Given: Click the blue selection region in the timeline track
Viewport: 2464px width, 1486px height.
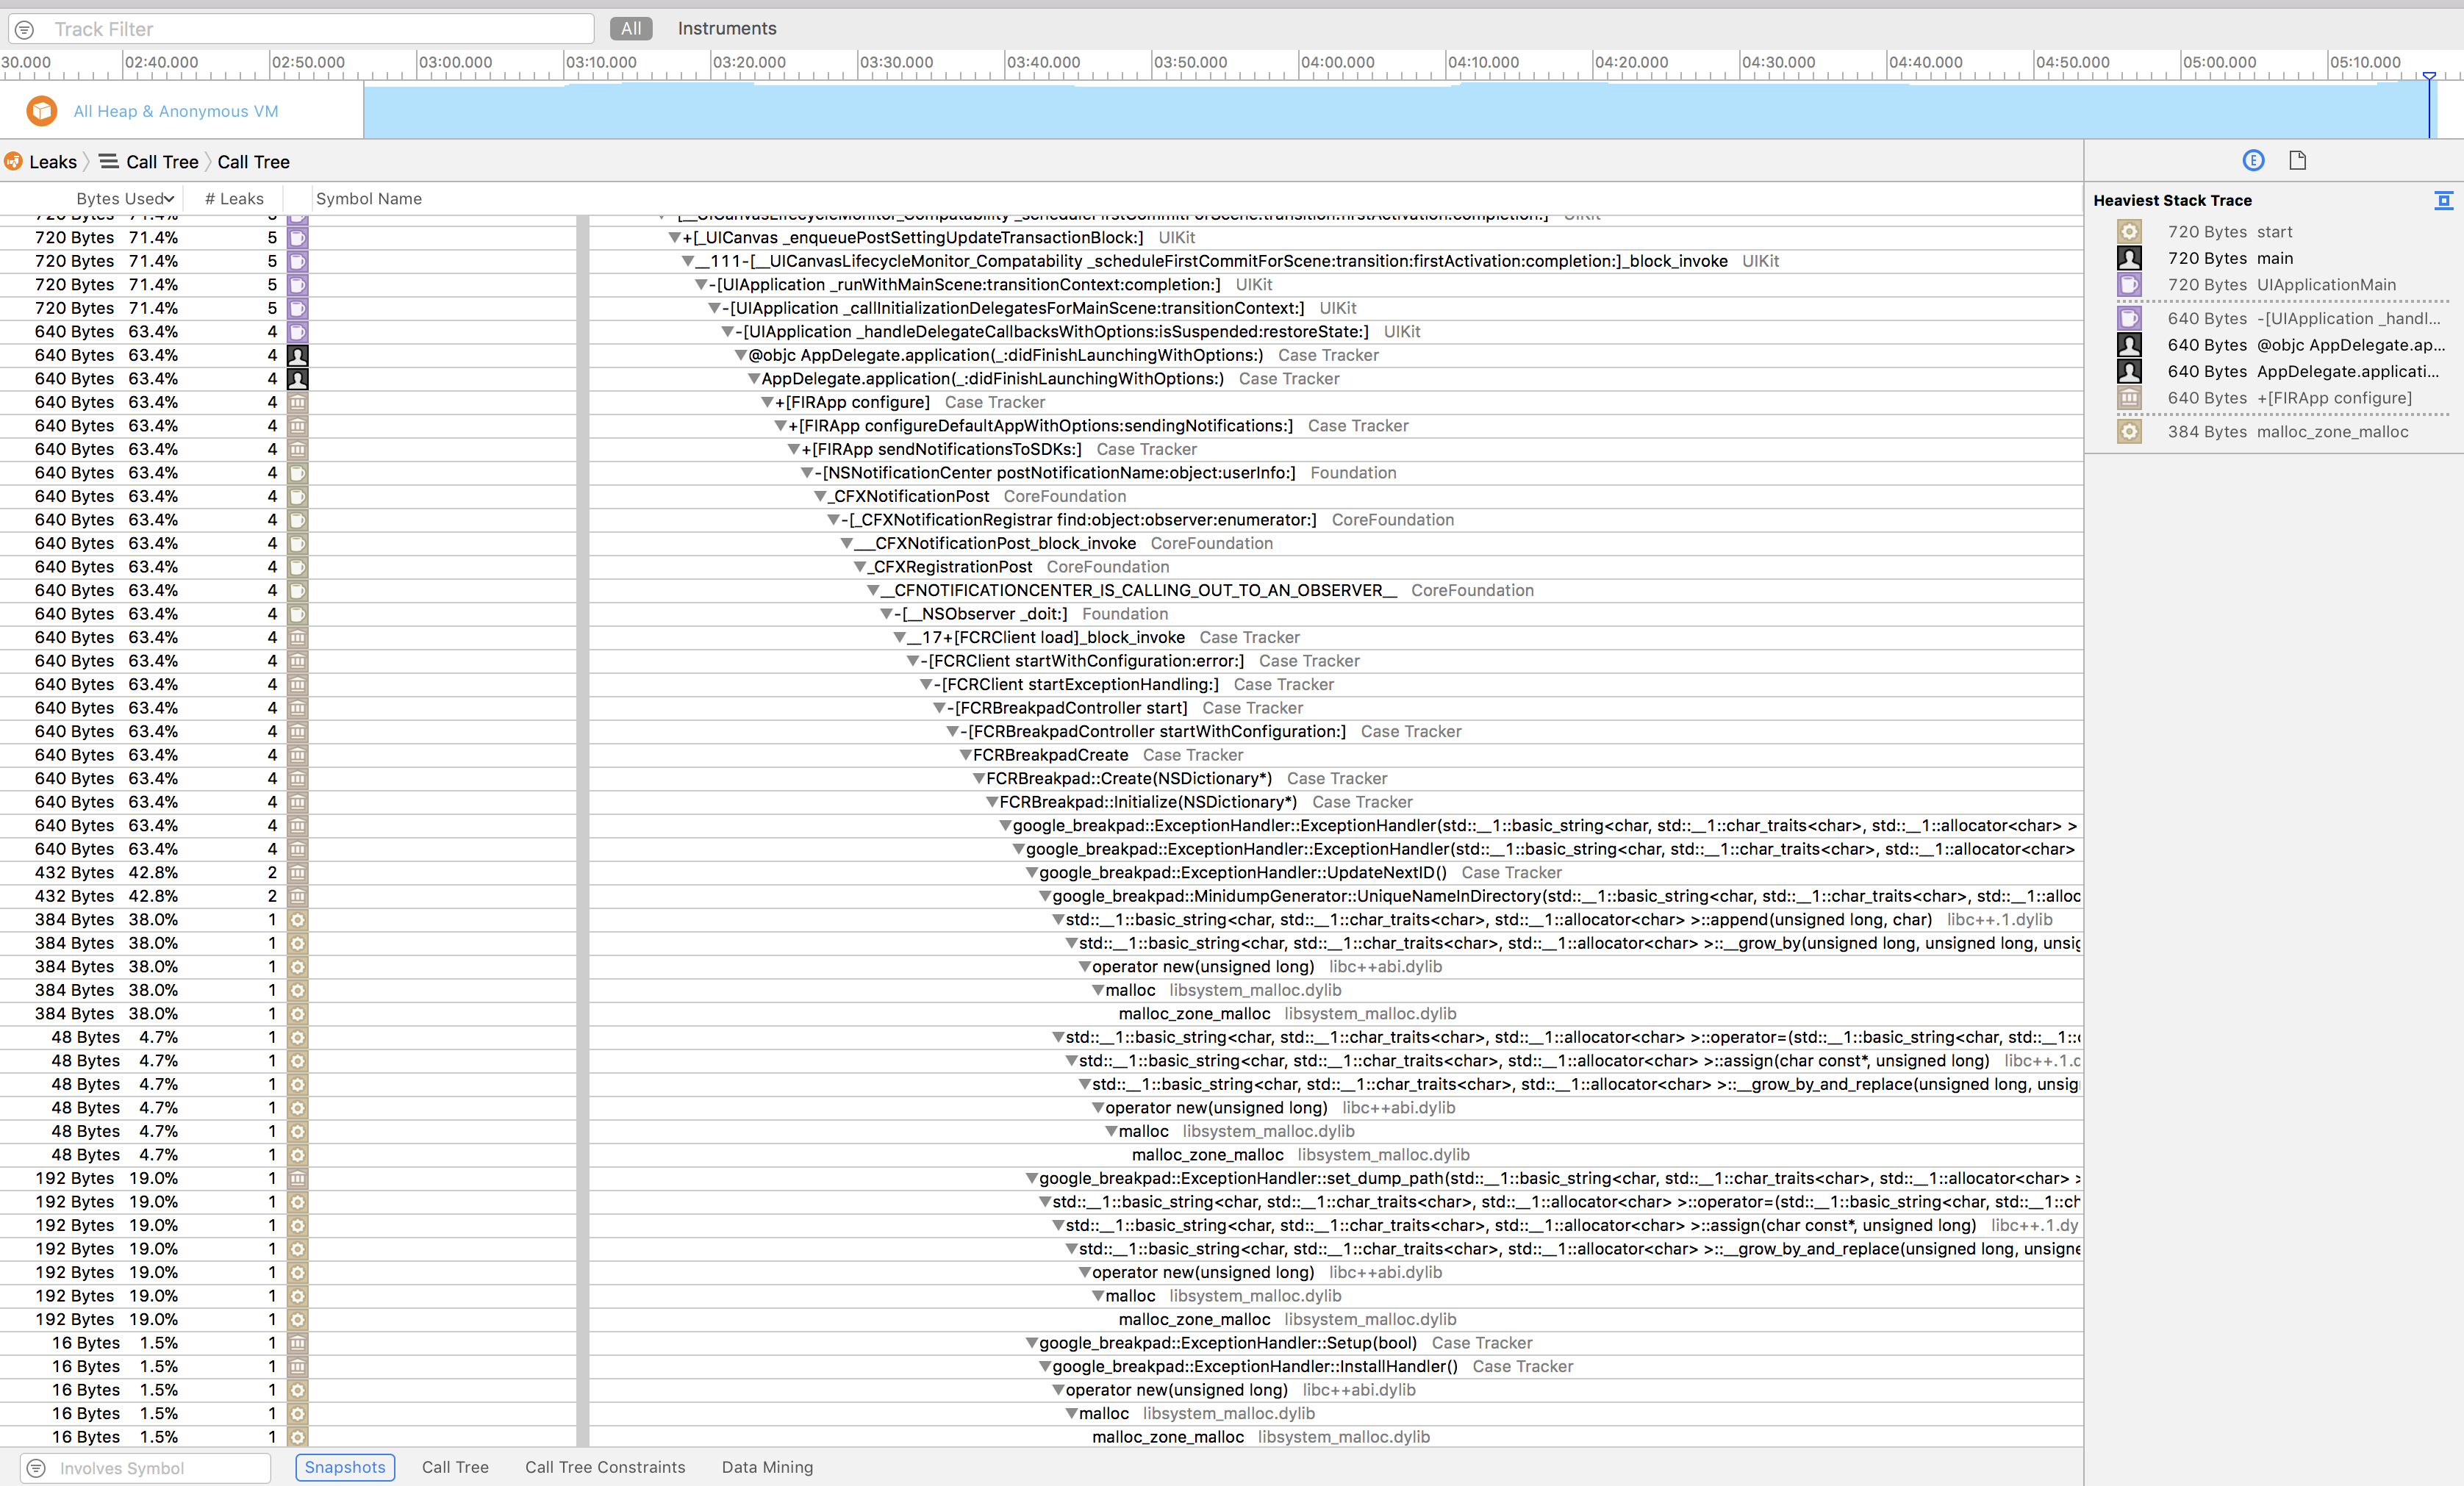Looking at the screenshot, I should coord(1400,110).
